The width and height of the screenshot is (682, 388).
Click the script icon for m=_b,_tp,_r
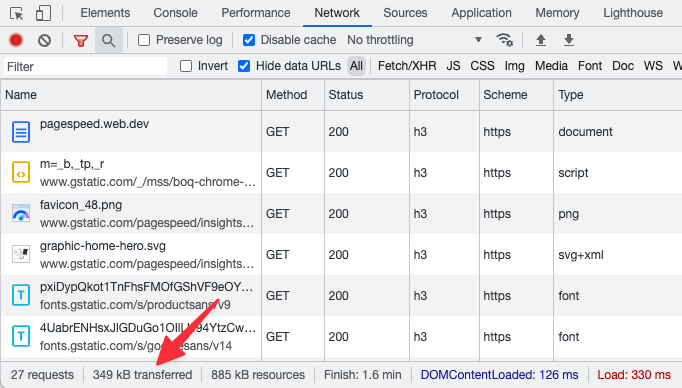tap(21, 173)
